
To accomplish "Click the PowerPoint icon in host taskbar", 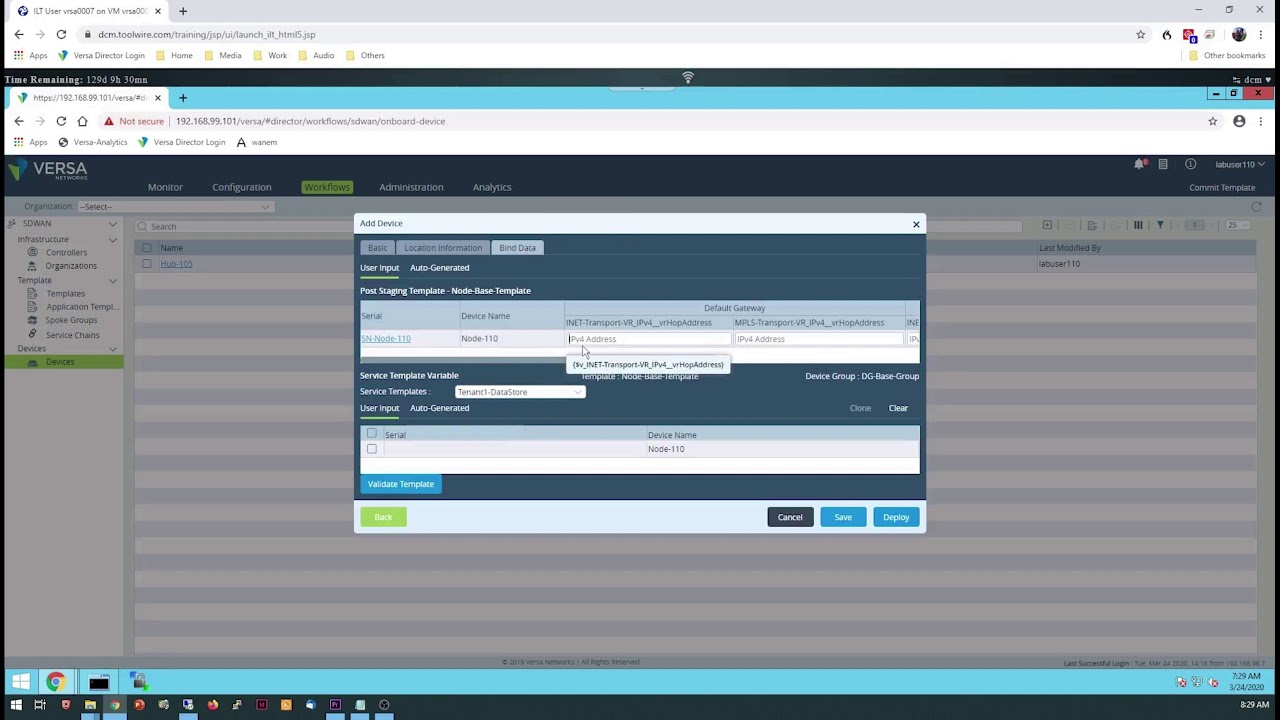I will point(139,705).
